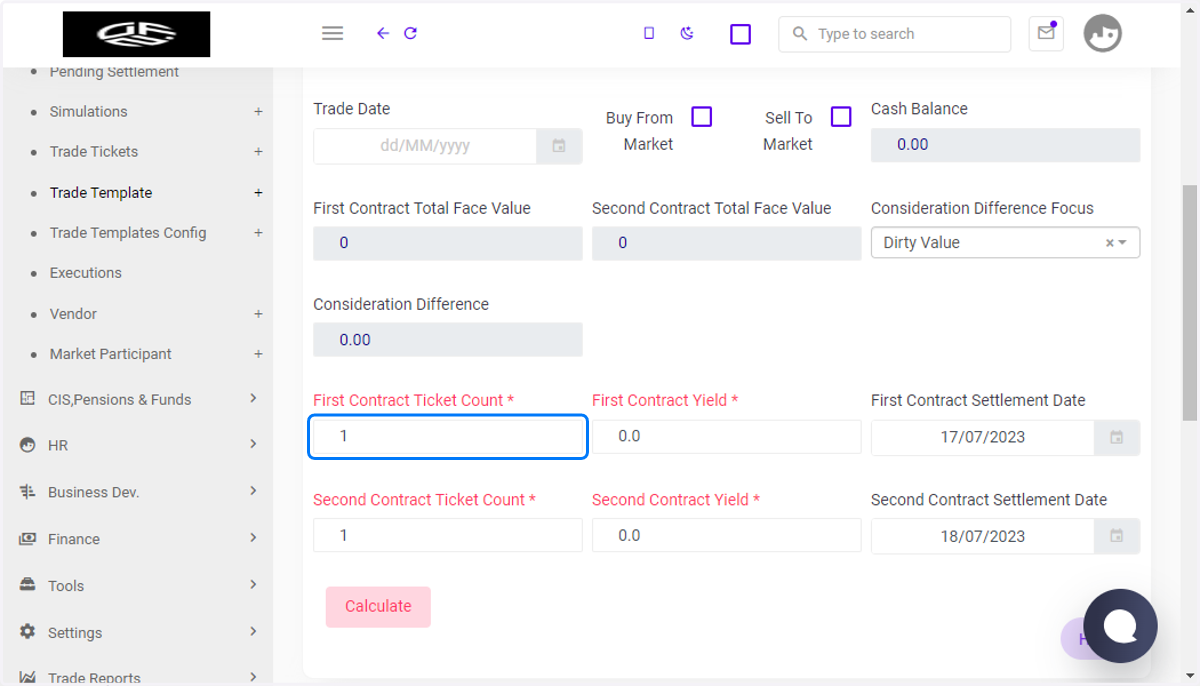Viewport: 1200px width, 686px height.
Task: Expand the Business Dev. chevron
Action: point(253,491)
